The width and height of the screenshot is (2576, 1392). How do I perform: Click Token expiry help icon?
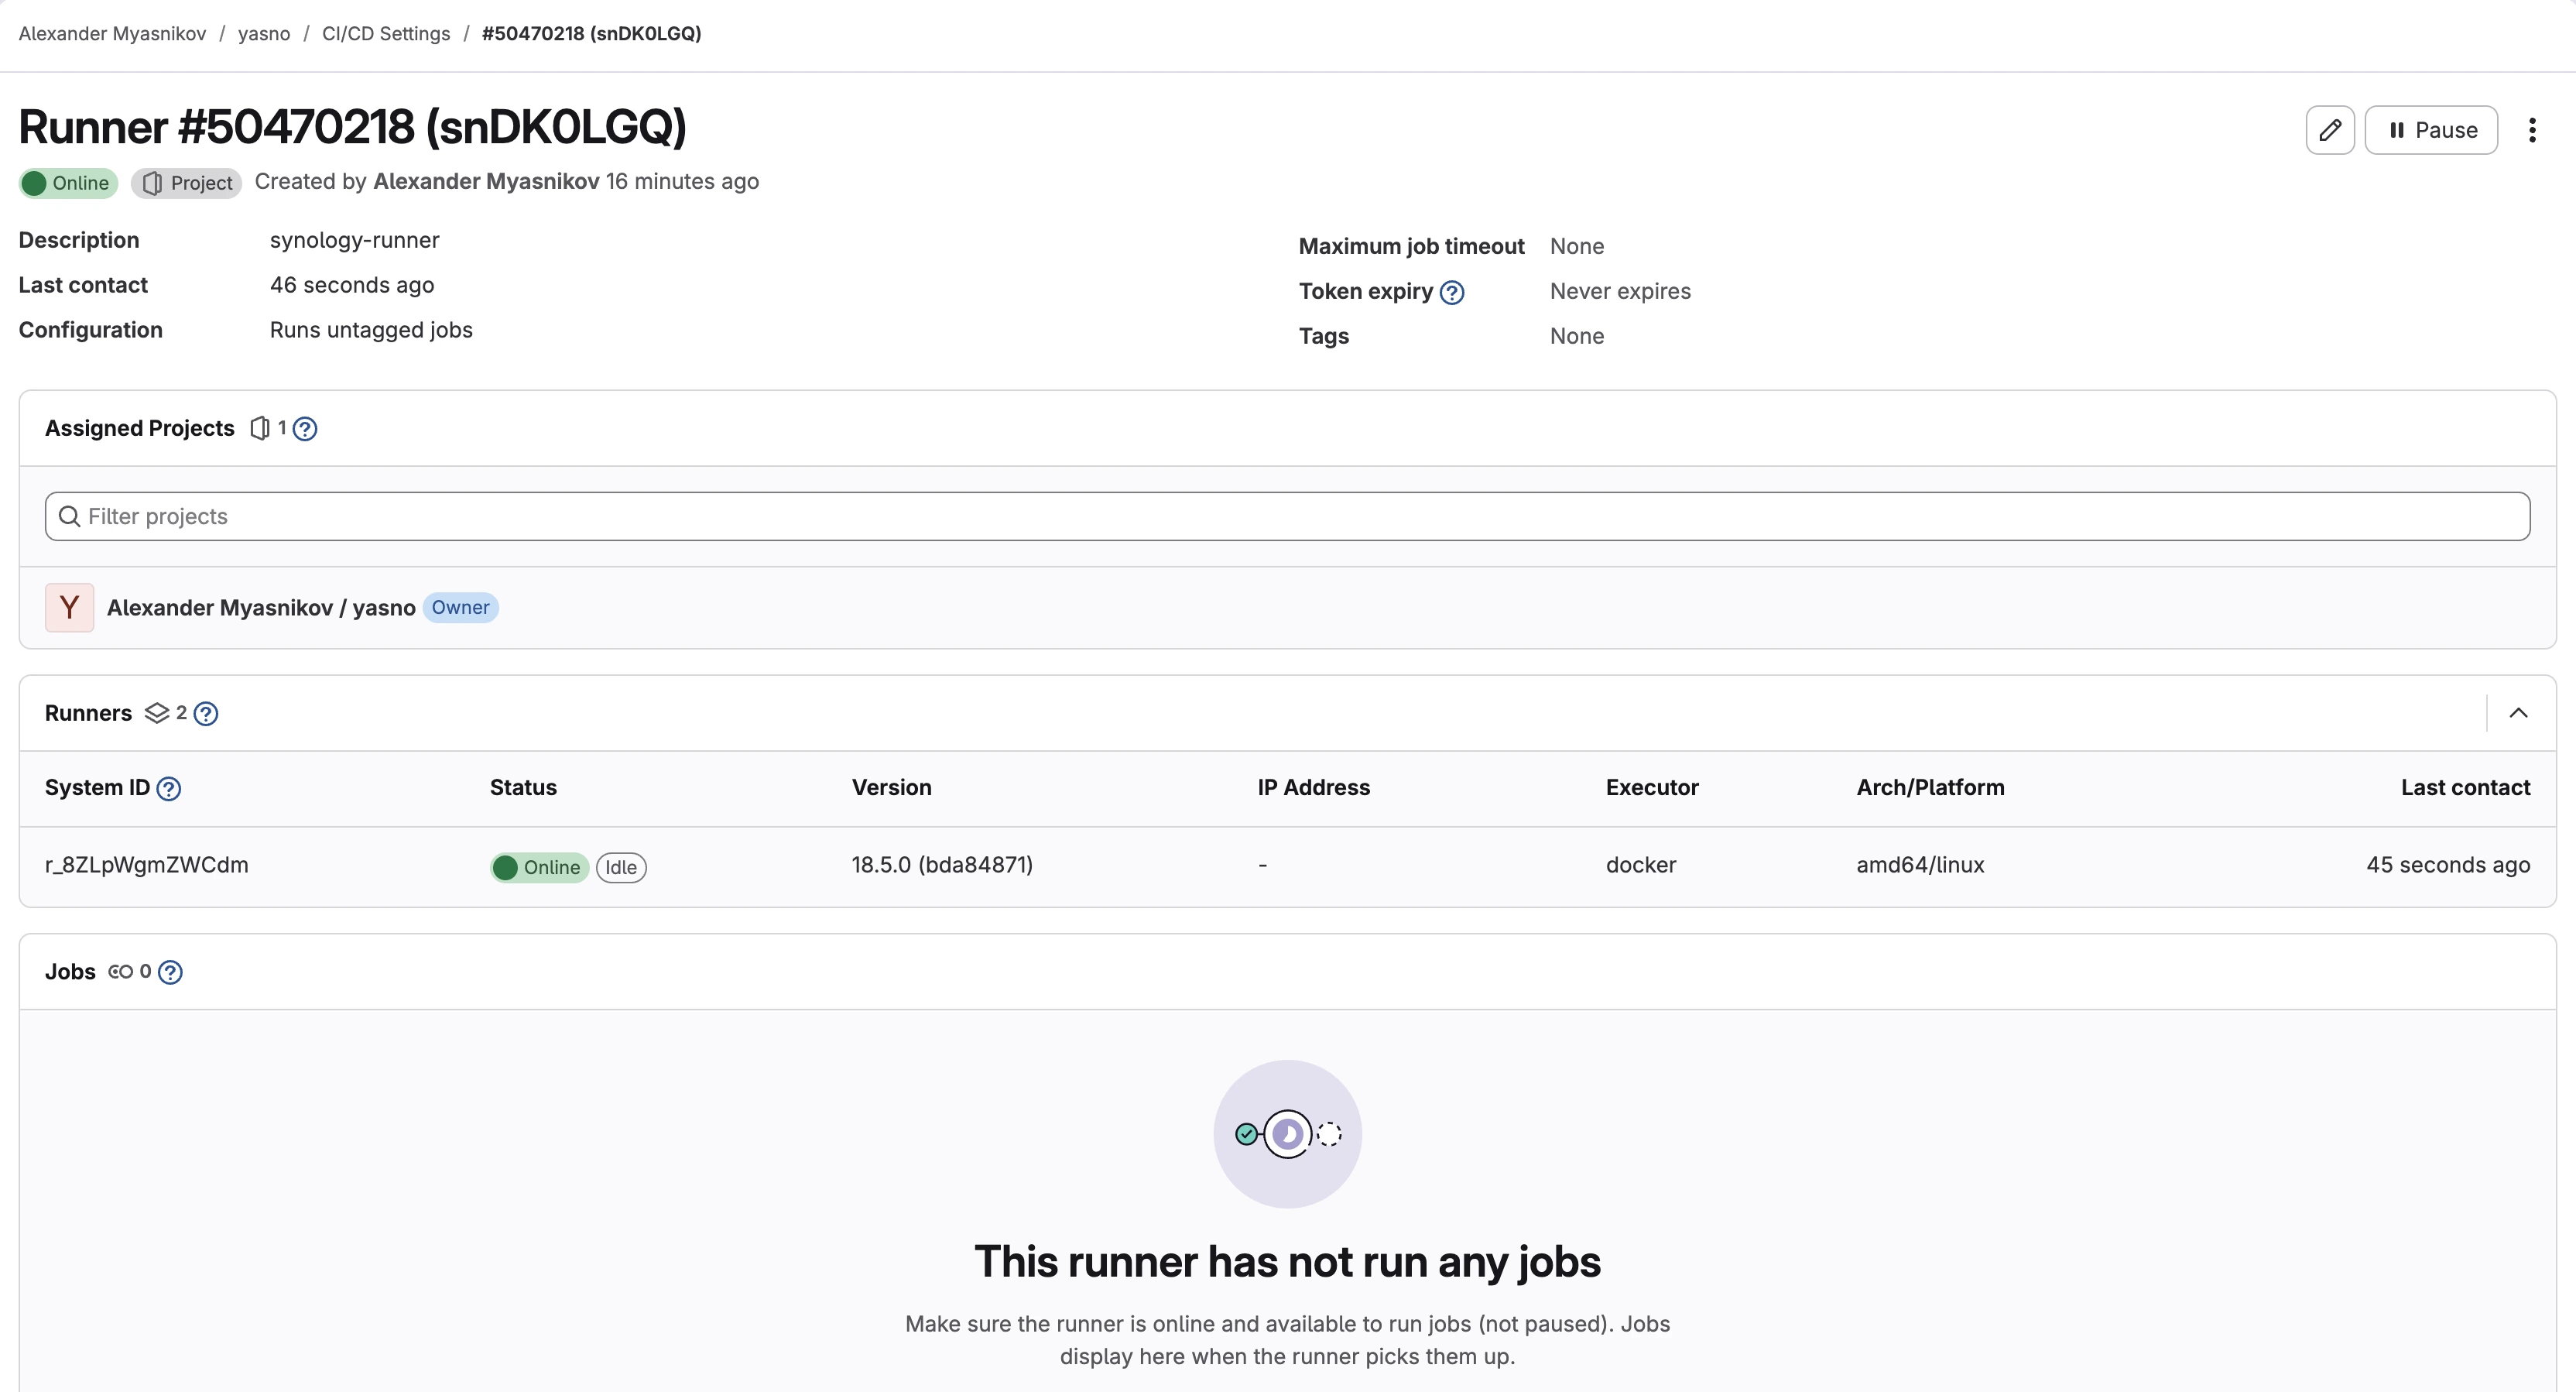pyautogui.click(x=1452, y=292)
